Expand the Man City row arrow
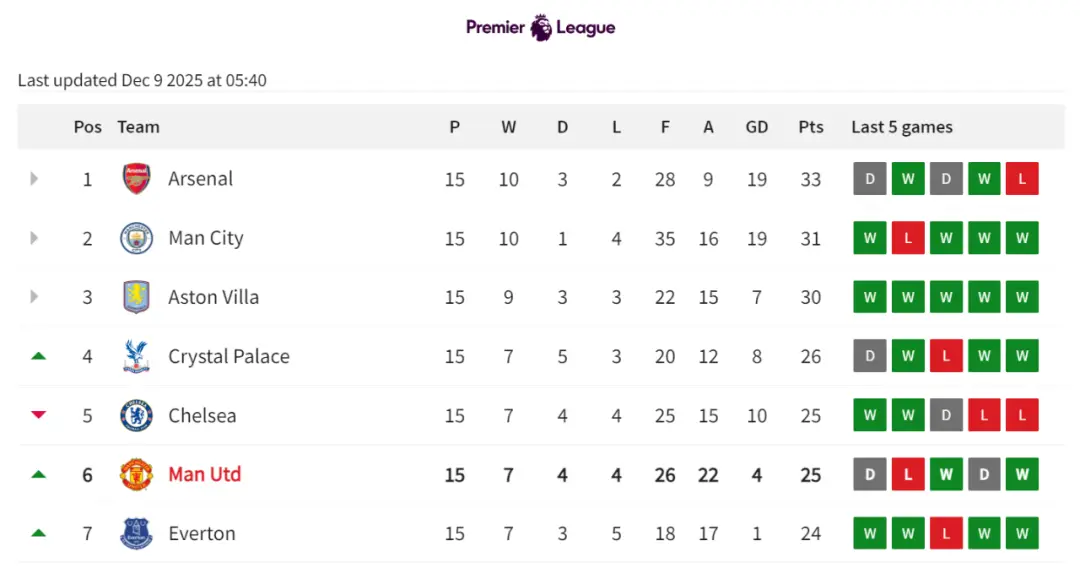This screenshot has height=568, width=1080. (x=34, y=238)
